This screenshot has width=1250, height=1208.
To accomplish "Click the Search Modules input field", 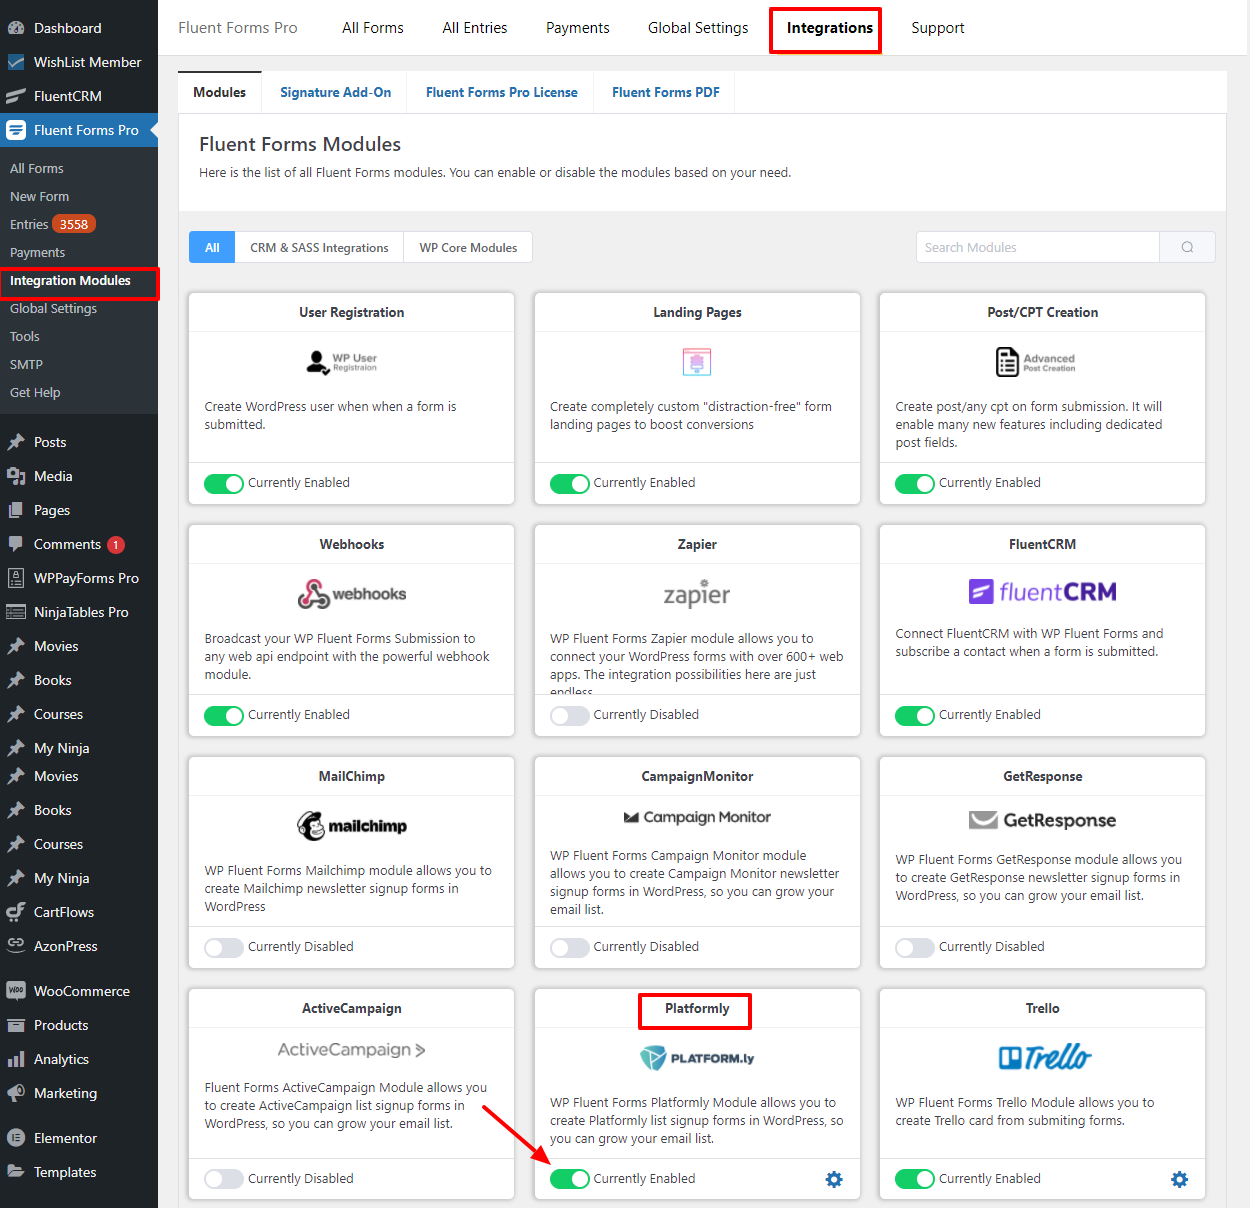I will (1037, 247).
